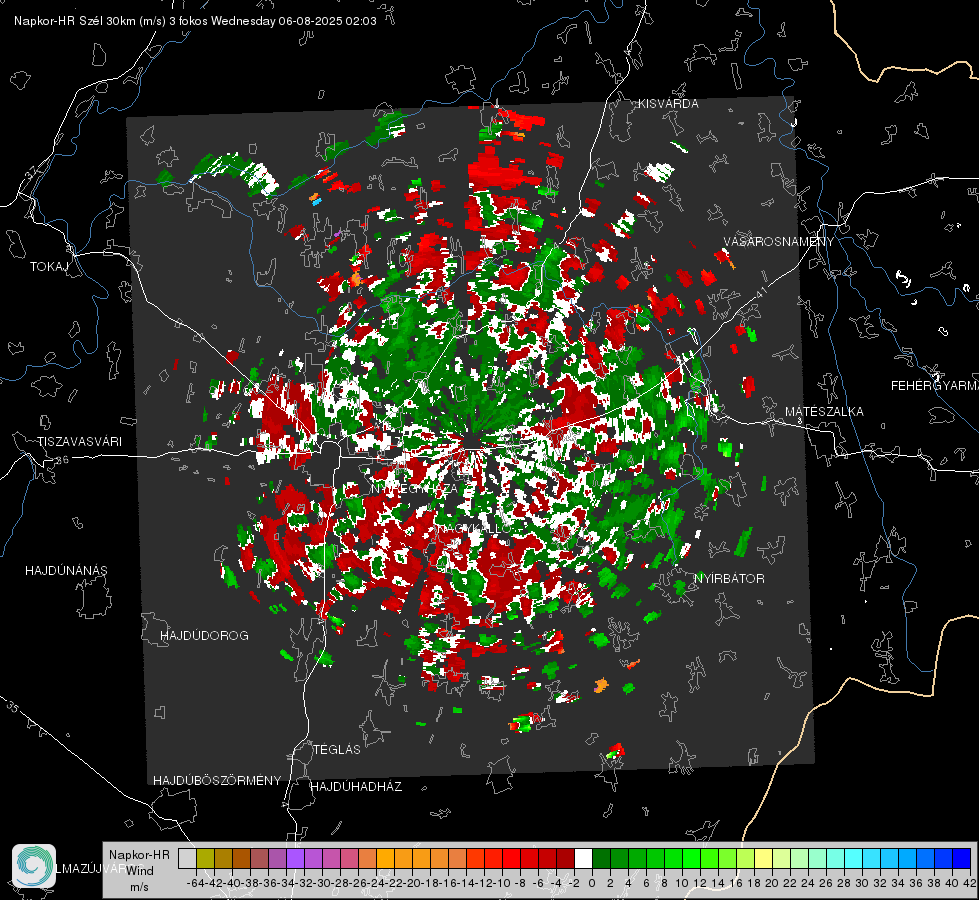Click the HAJDÚHADHÁZ city label
Image resolution: width=979 pixels, height=900 pixels.
356,787
